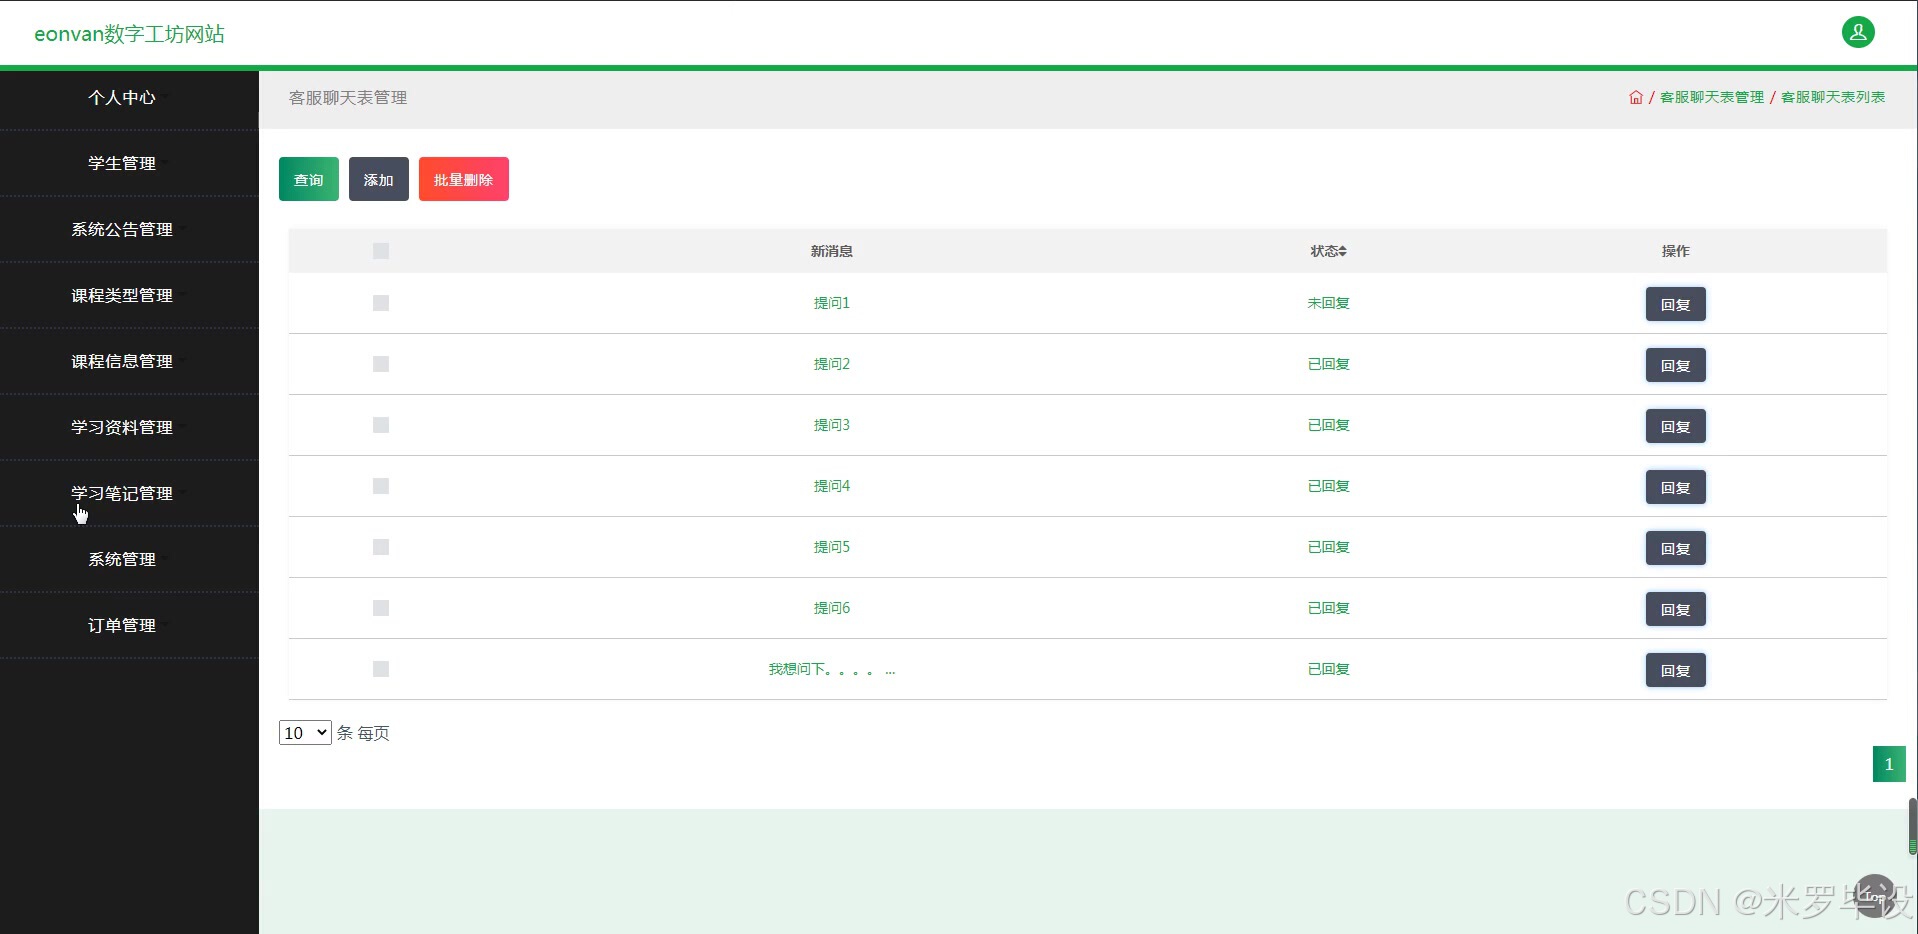The image size is (1918, 934).
Task: Click the 已回复 status of 提问5
Action: coord(1329,547)
